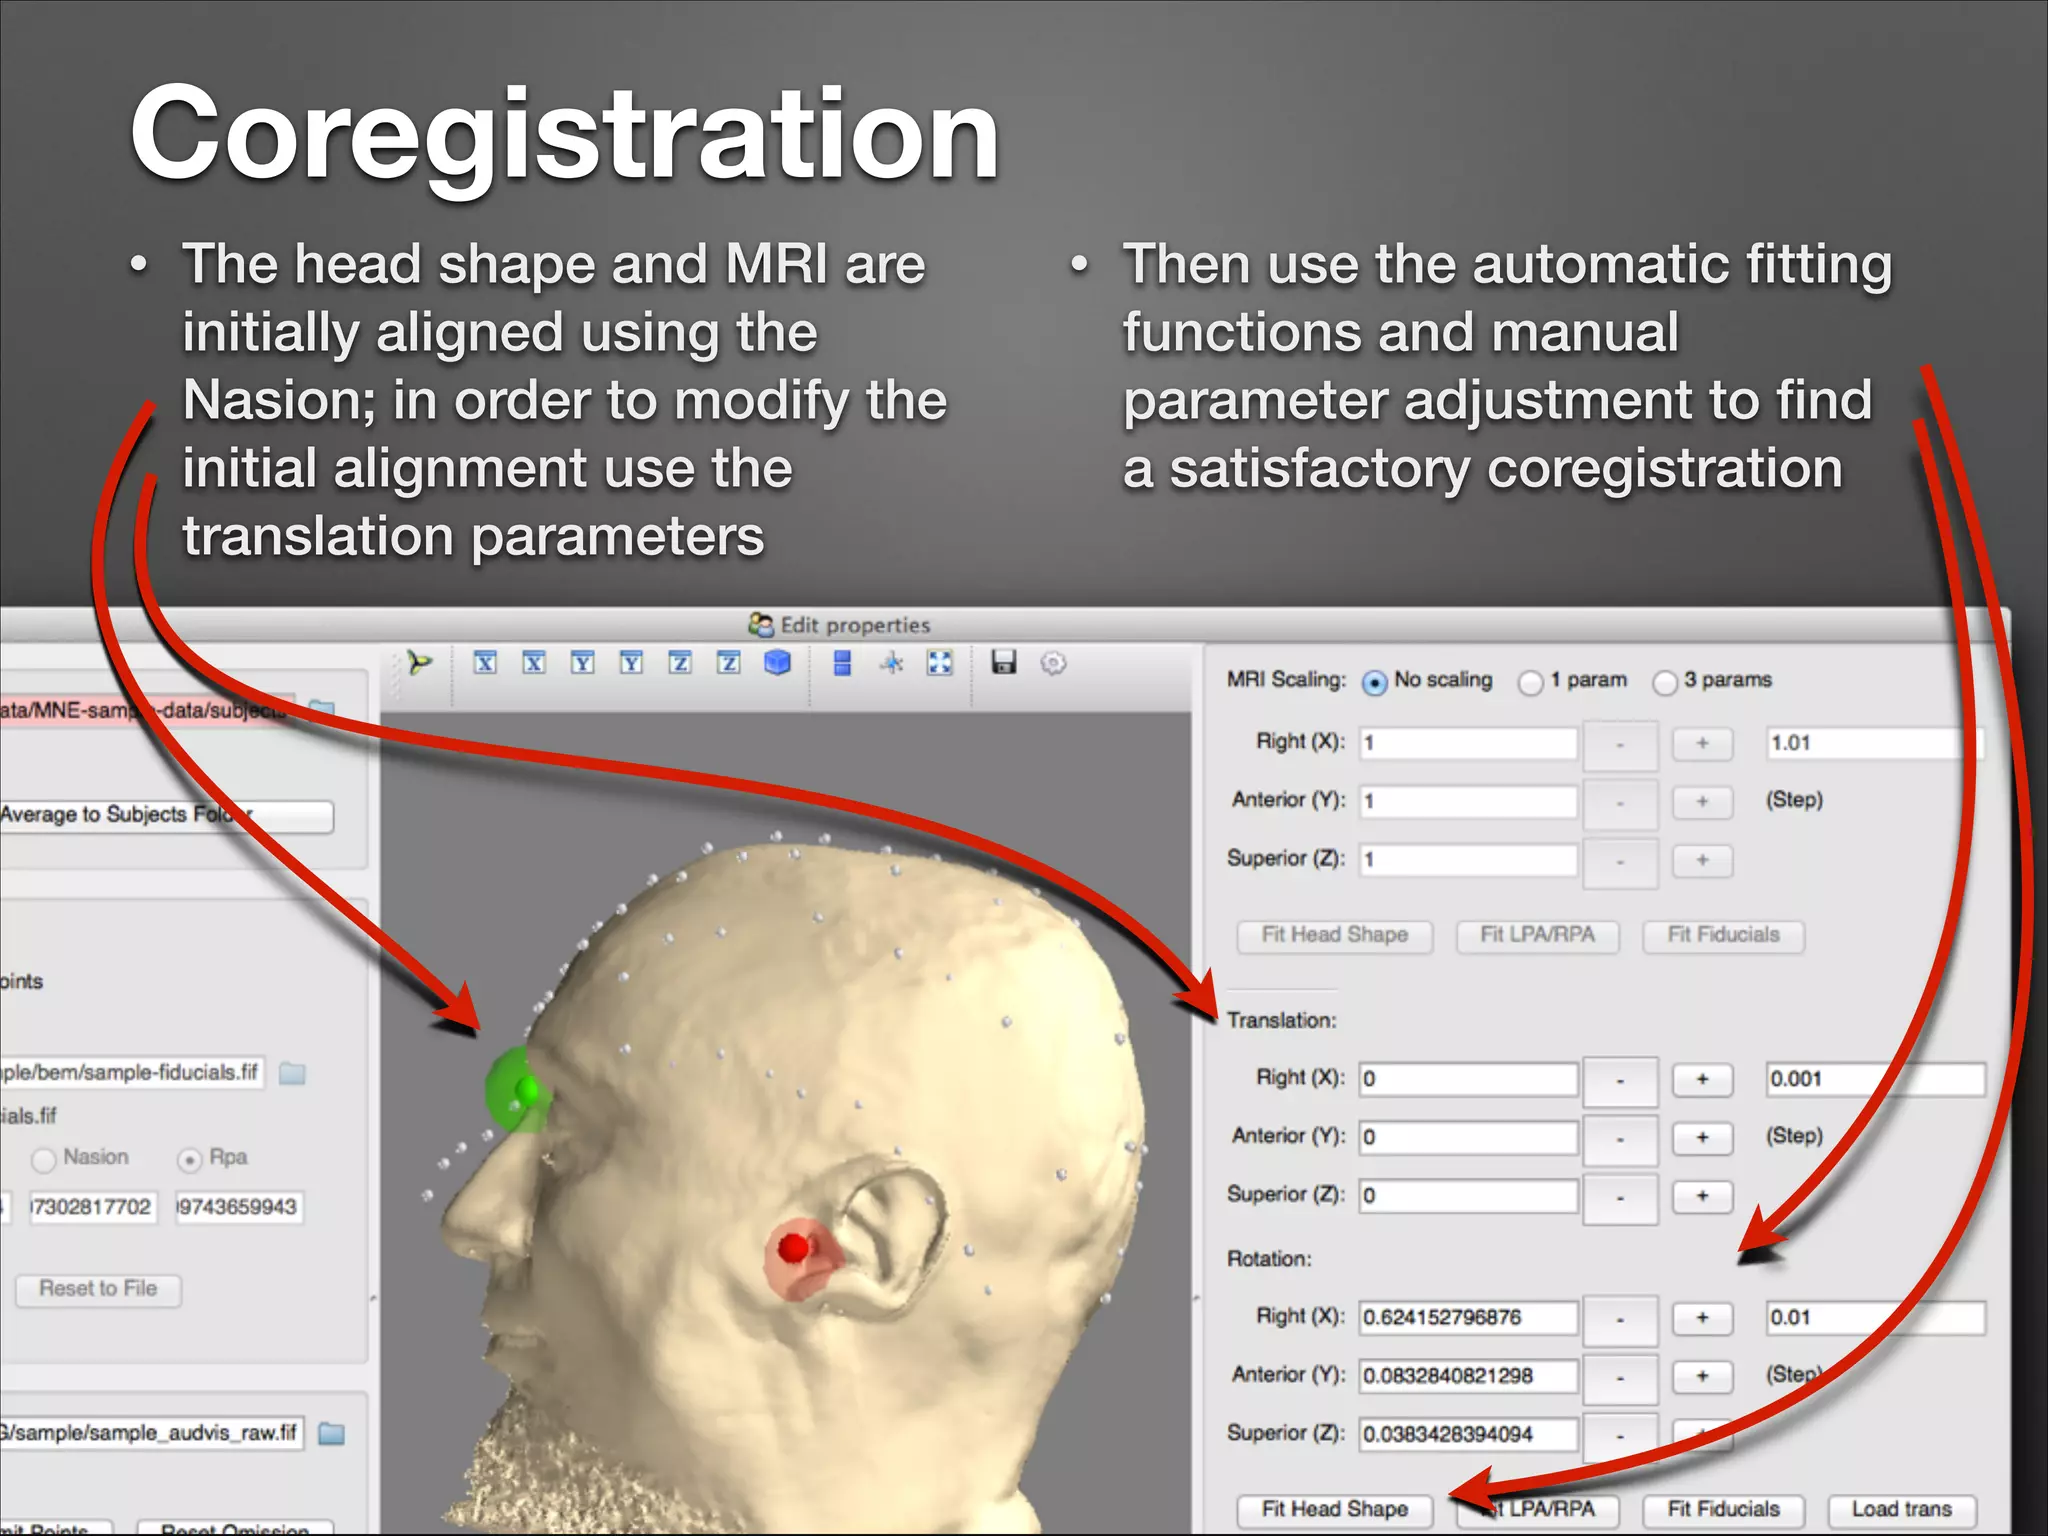Click the full screen toolbar icon
Viewport: 2048px width, 1536px height.
tap(940, 663)
